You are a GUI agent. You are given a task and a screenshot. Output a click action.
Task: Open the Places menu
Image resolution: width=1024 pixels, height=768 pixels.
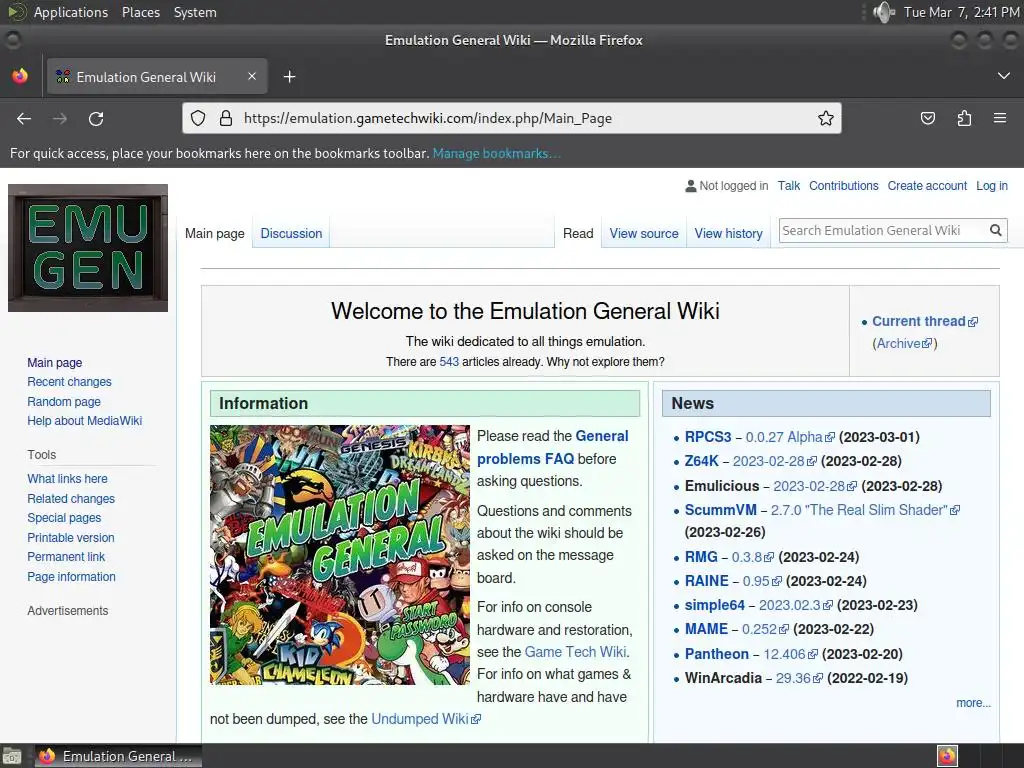tap(141, 12)
